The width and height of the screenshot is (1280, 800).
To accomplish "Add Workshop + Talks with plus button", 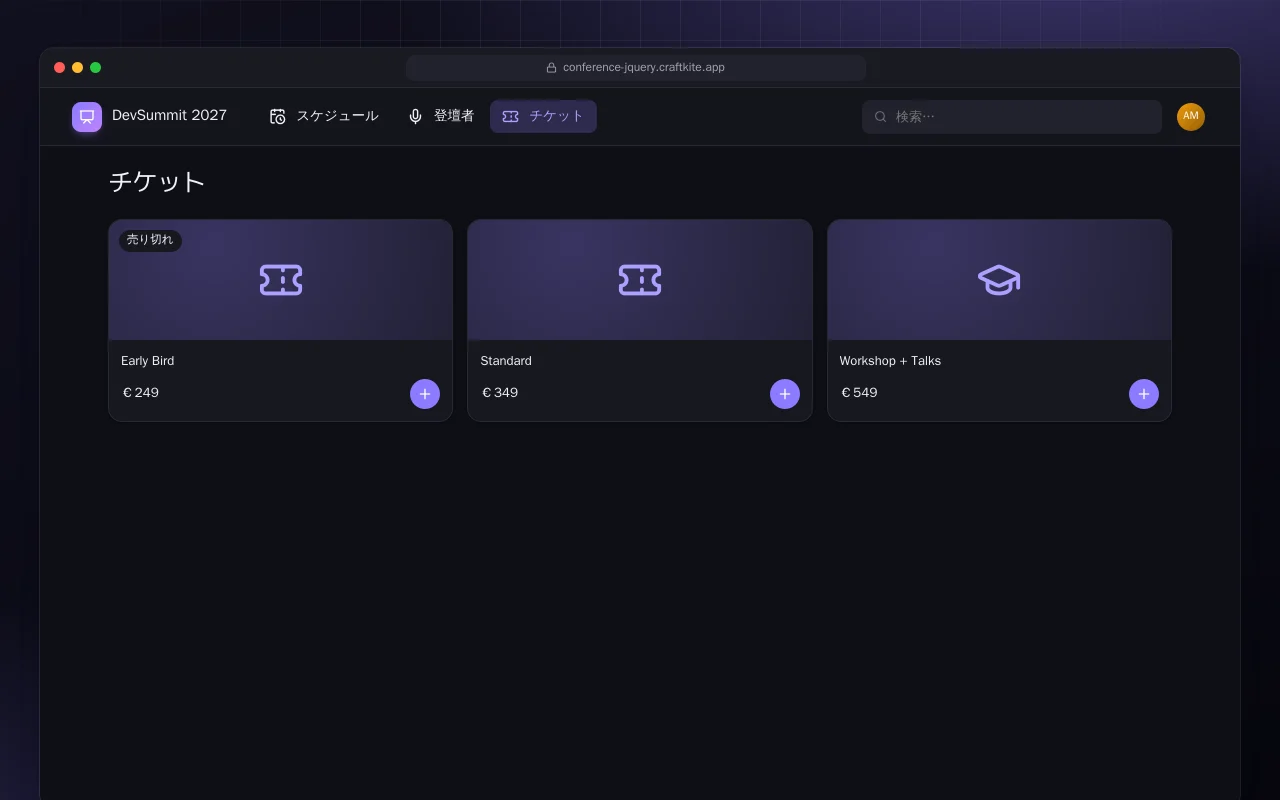I will click(x=1144, y=394).
